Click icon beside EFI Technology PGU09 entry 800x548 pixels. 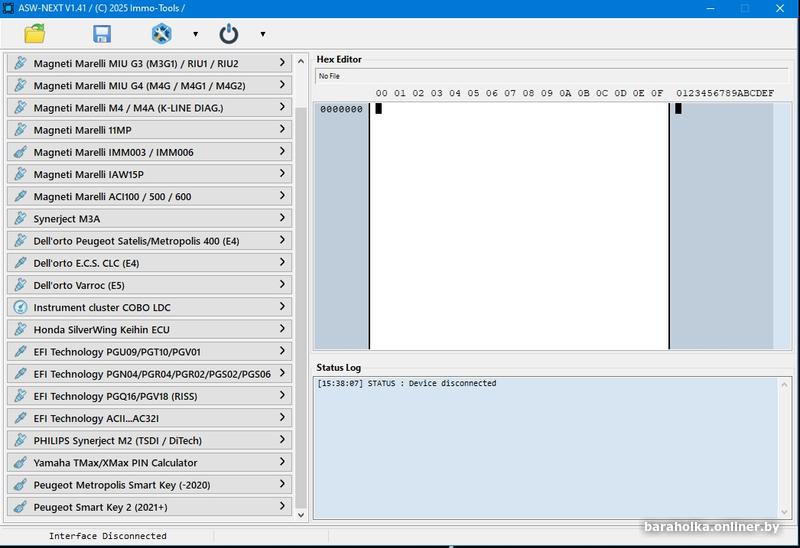tap(20, 352)
